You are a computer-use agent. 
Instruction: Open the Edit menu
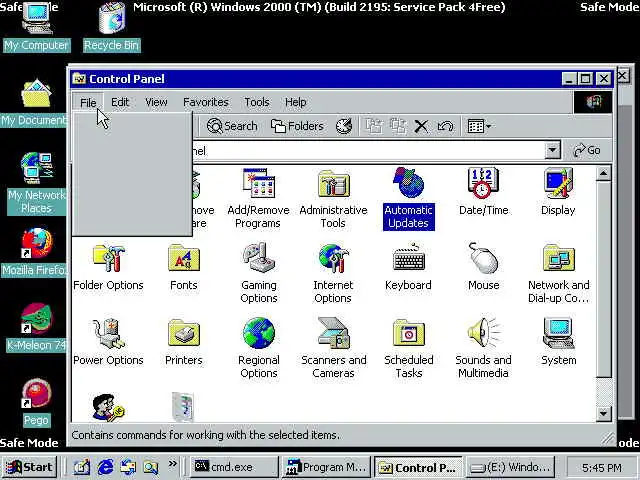pos(120,102)
